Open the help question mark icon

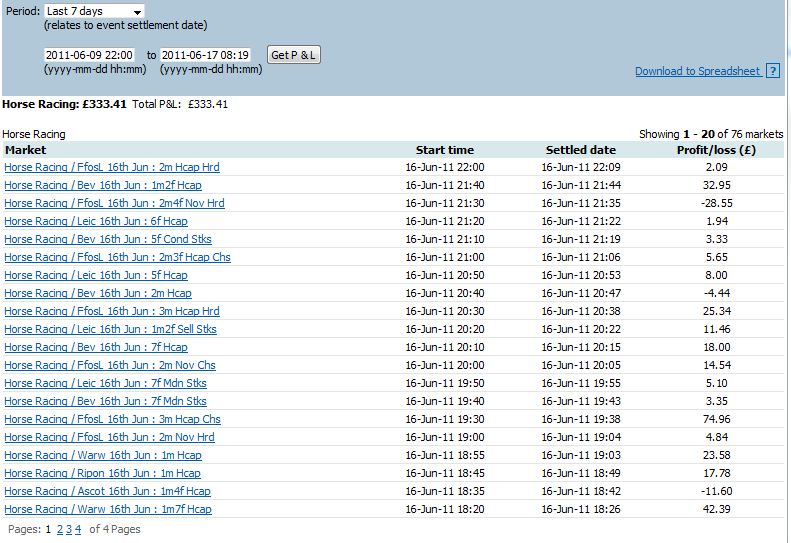(x=772, y=71)
